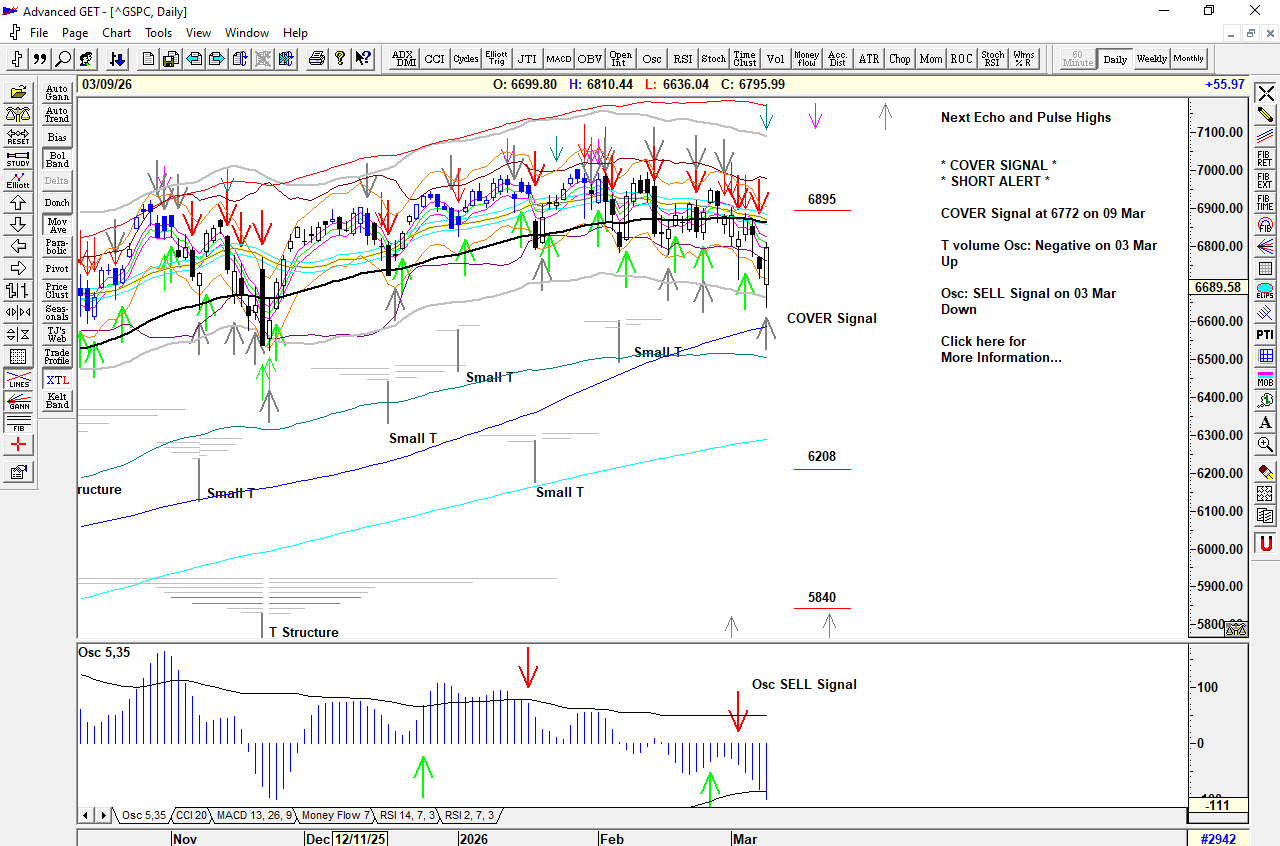Activate the Ellipse tool

pos(1265,290)
